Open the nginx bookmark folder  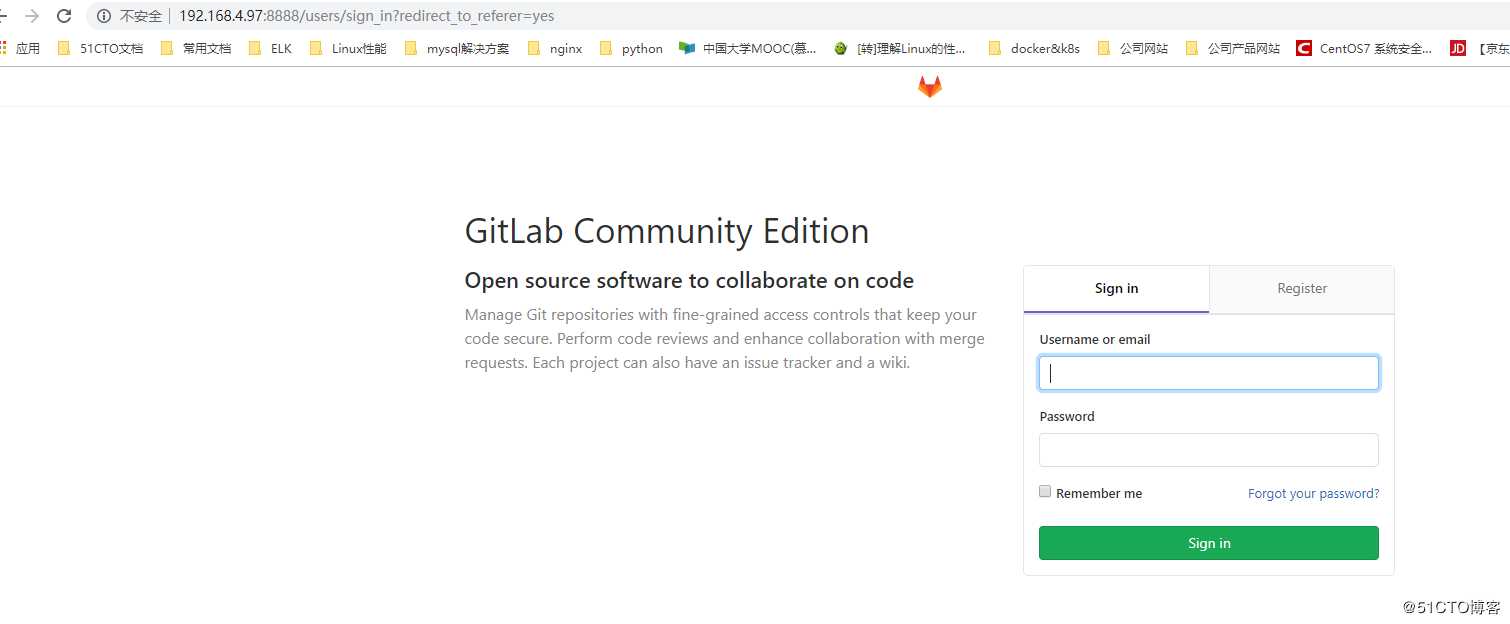(555, 48)
